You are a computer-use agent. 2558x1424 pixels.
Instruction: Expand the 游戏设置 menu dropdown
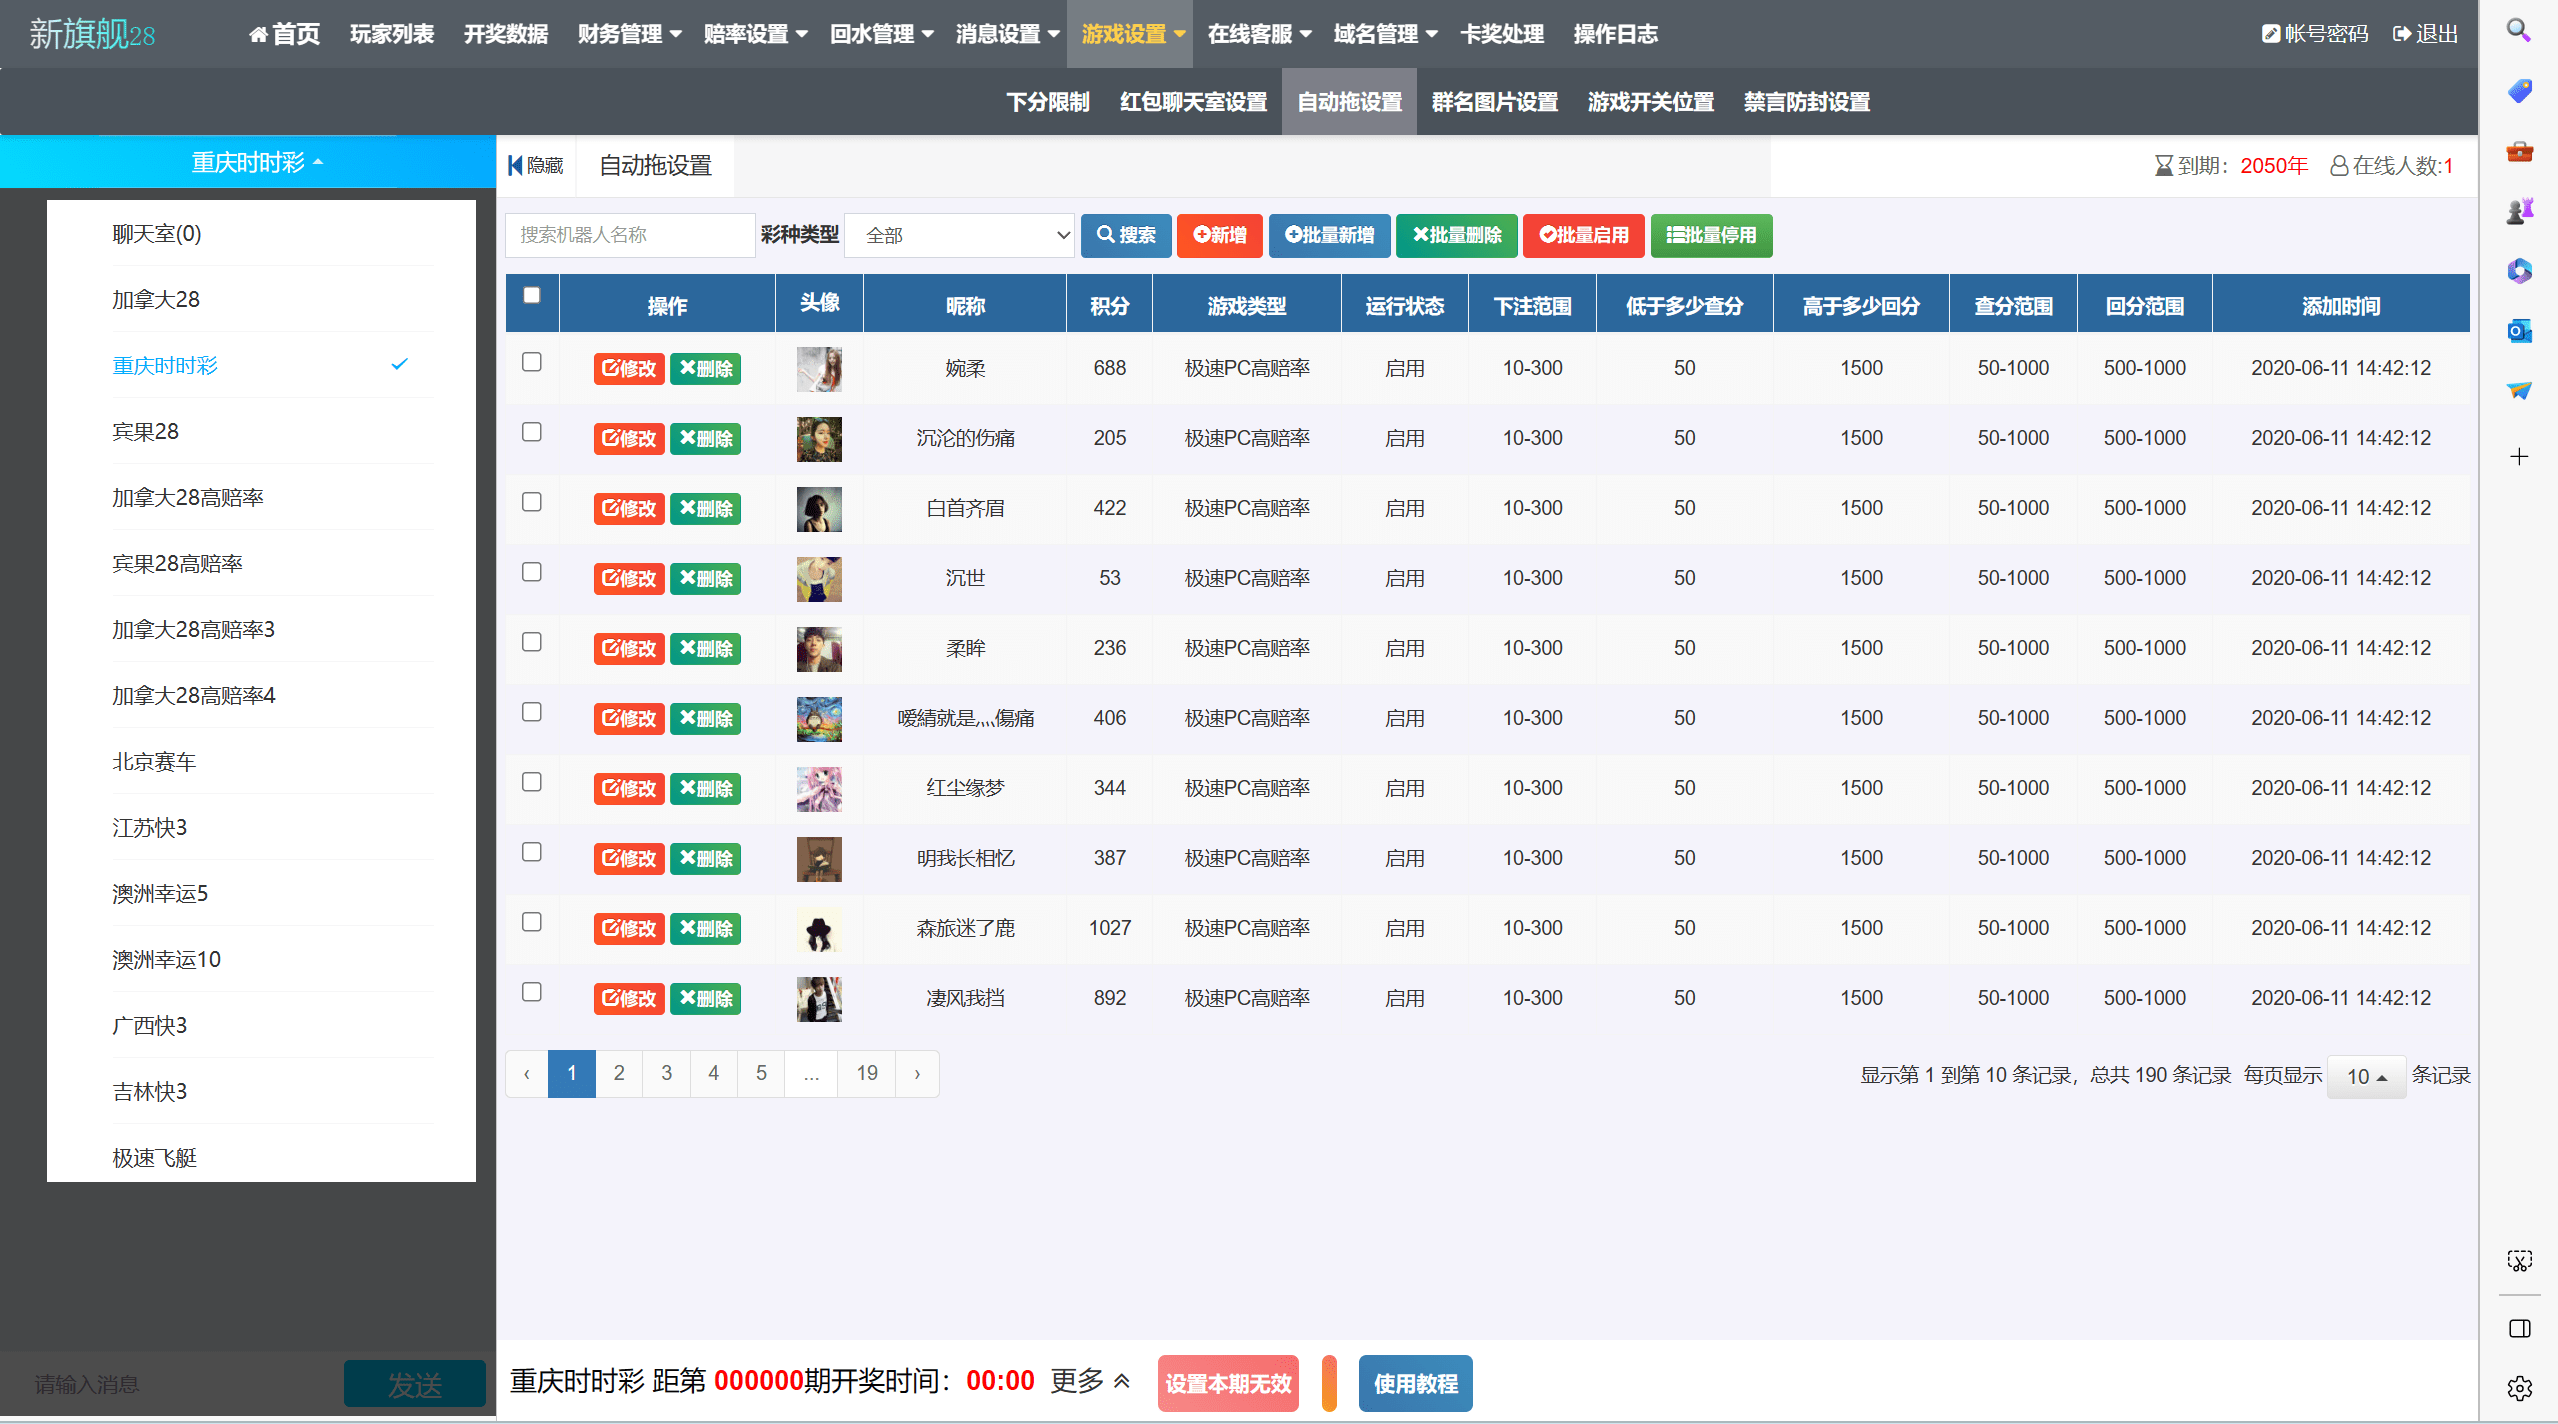click(x=1131, y=34)
